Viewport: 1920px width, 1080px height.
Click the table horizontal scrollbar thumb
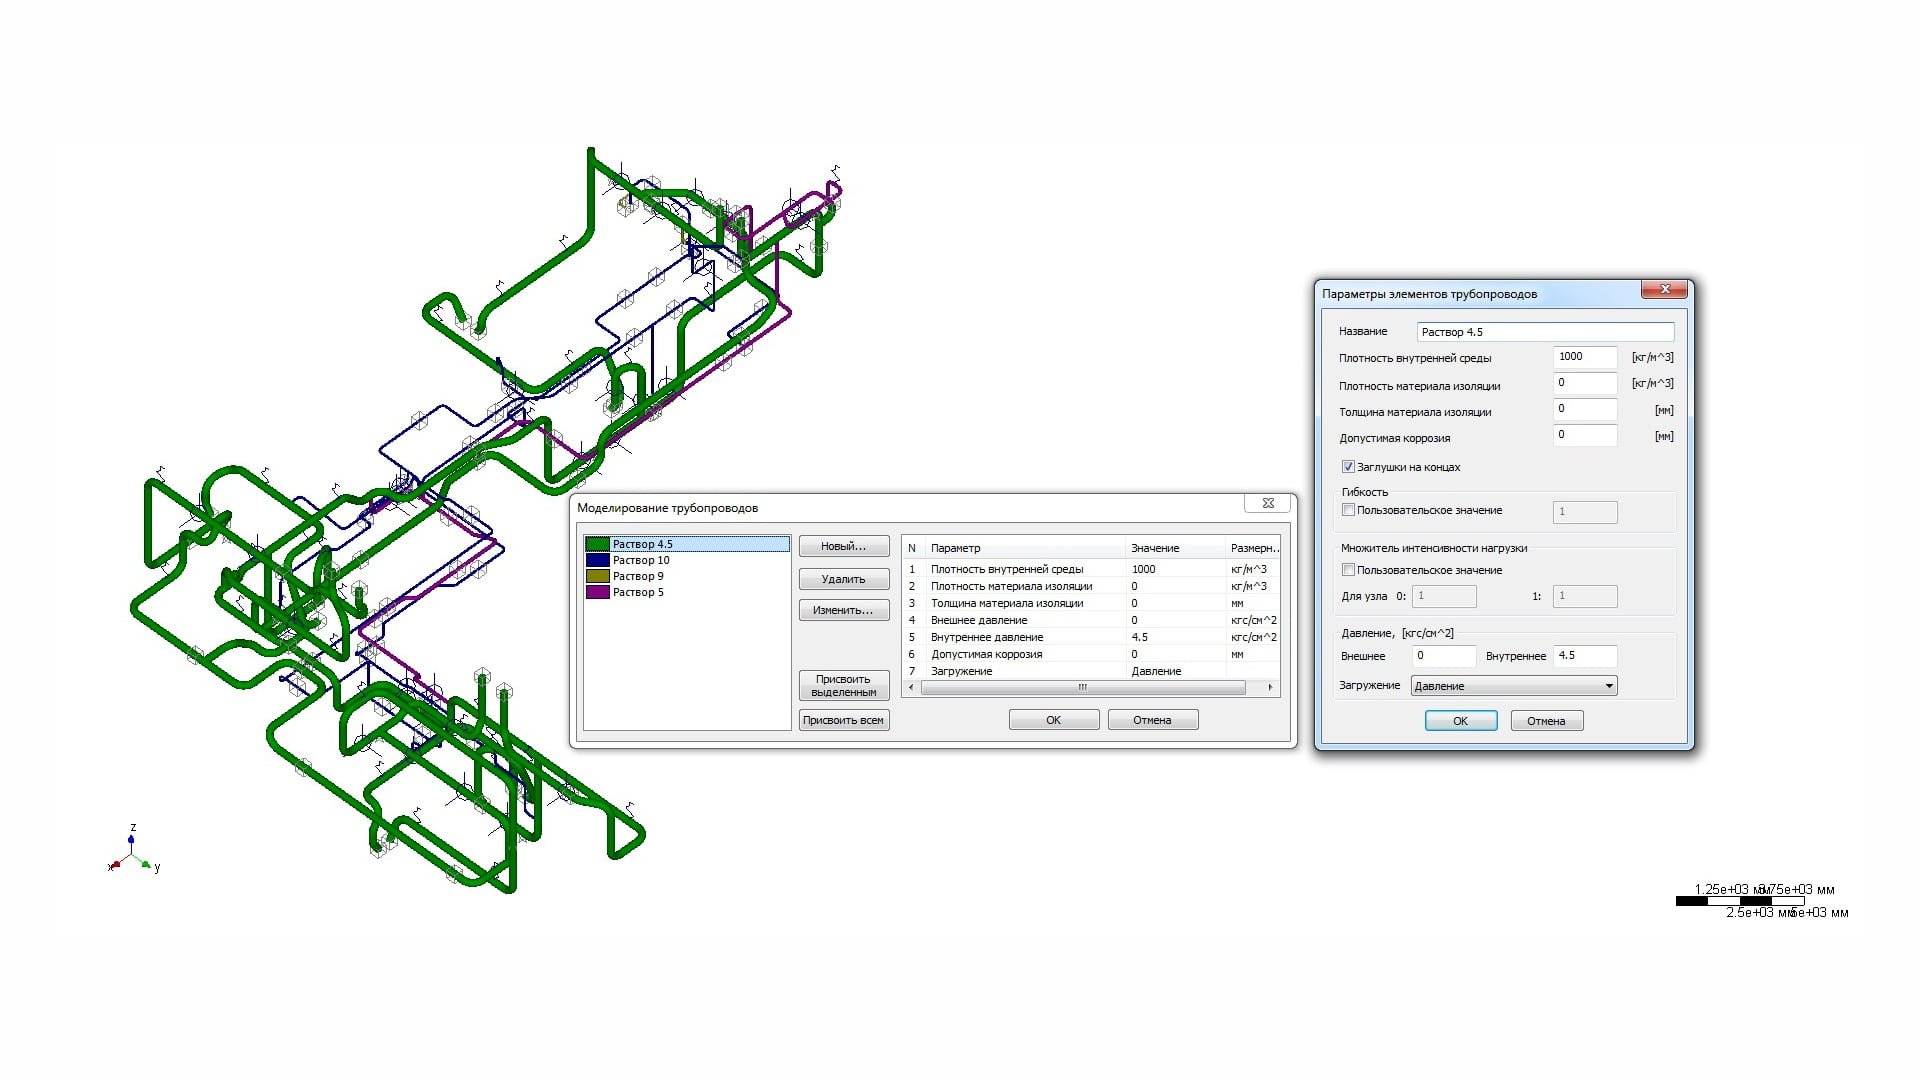click(1082, 687)
